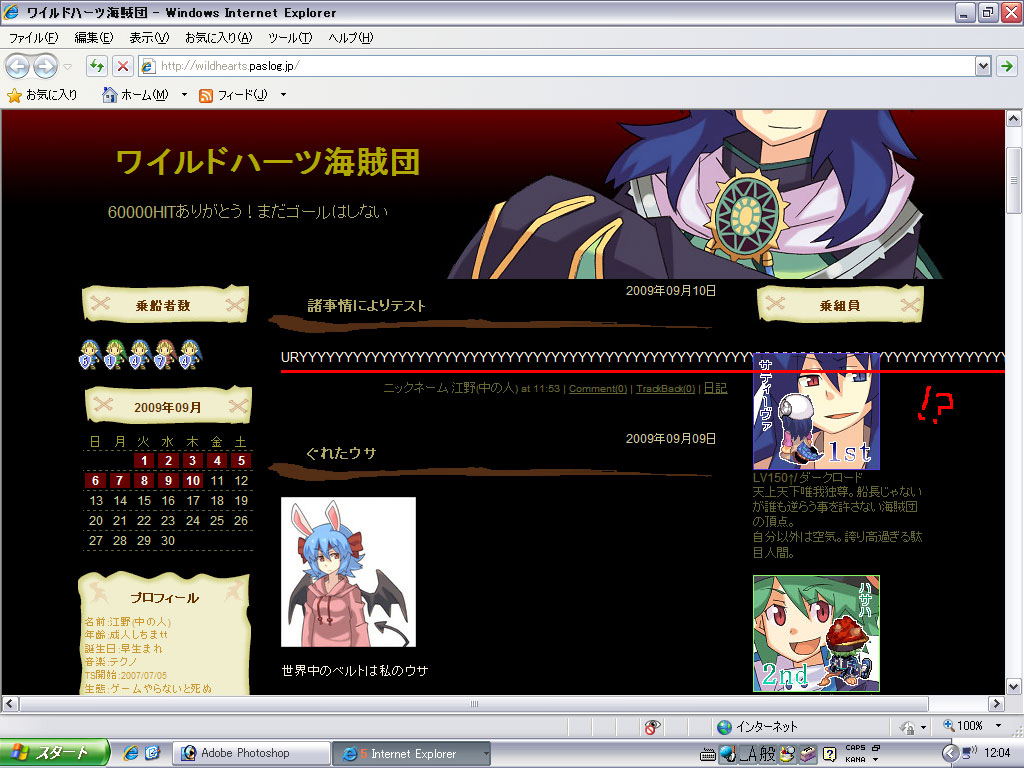Image resolution: width=1024 pixels, height=768 pixels.
Task: Click the 100% zoom magnifier icon
Action: click(x=949, y=726)
